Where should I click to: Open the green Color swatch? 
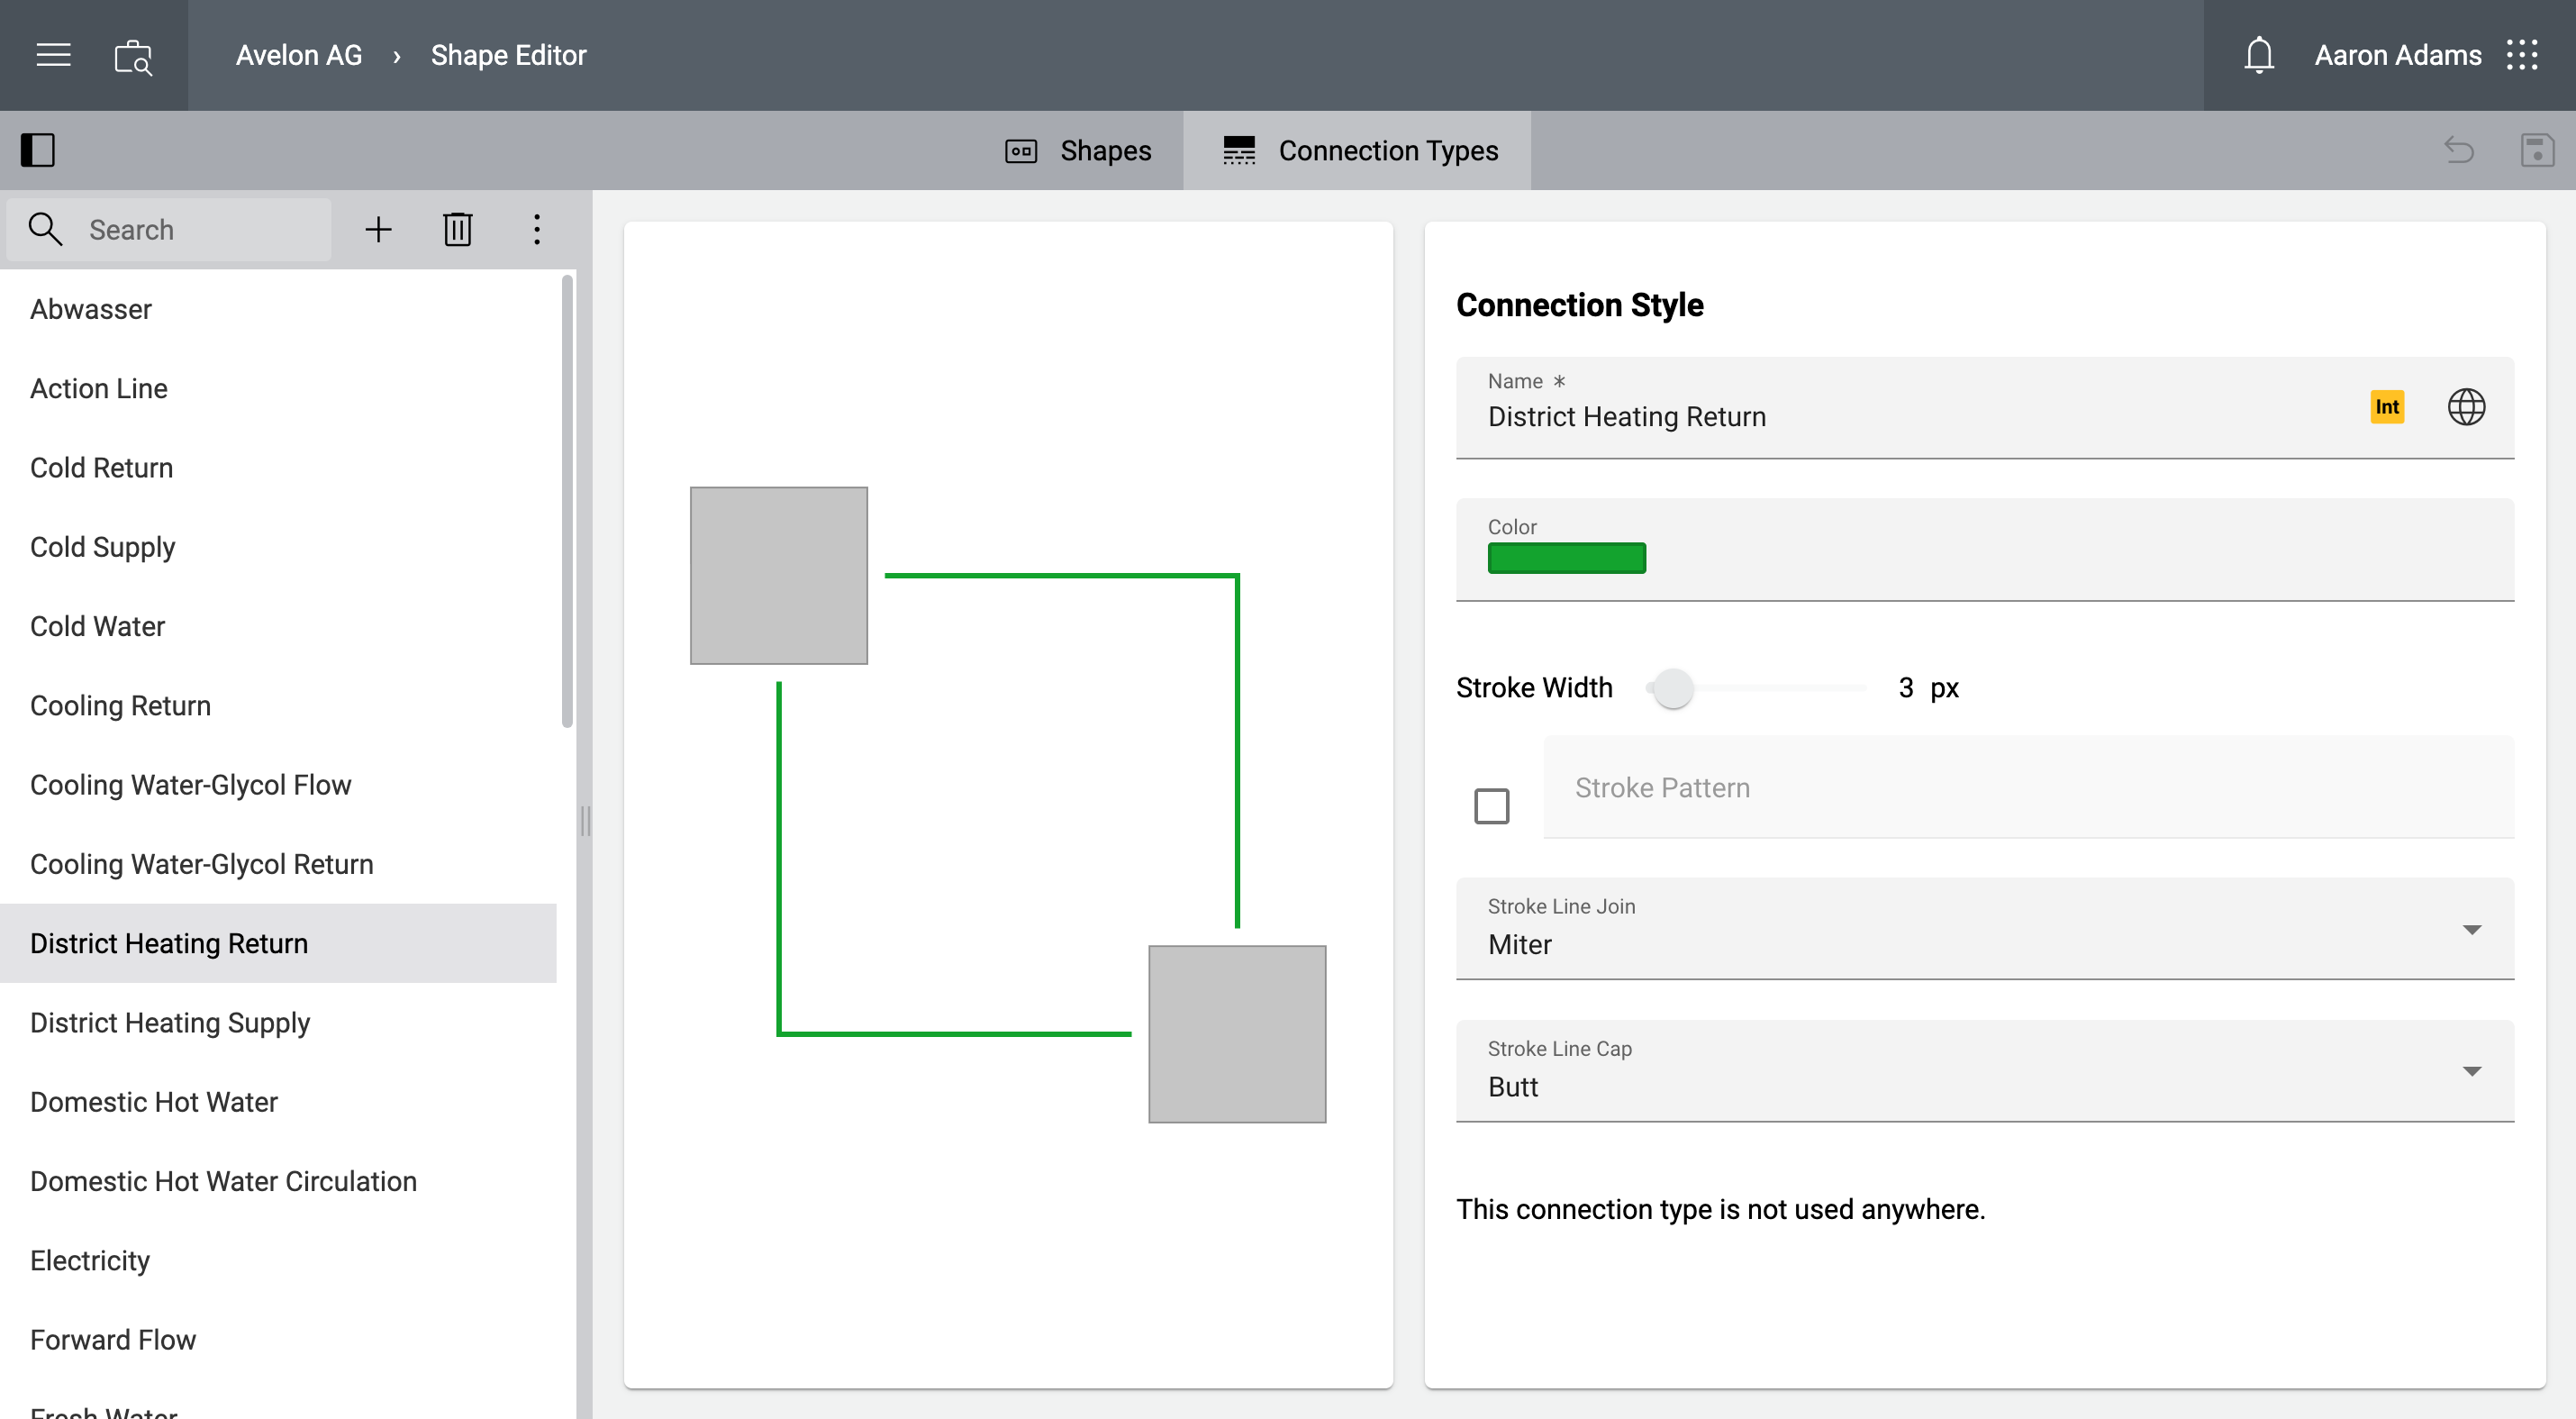point(1566,557)
